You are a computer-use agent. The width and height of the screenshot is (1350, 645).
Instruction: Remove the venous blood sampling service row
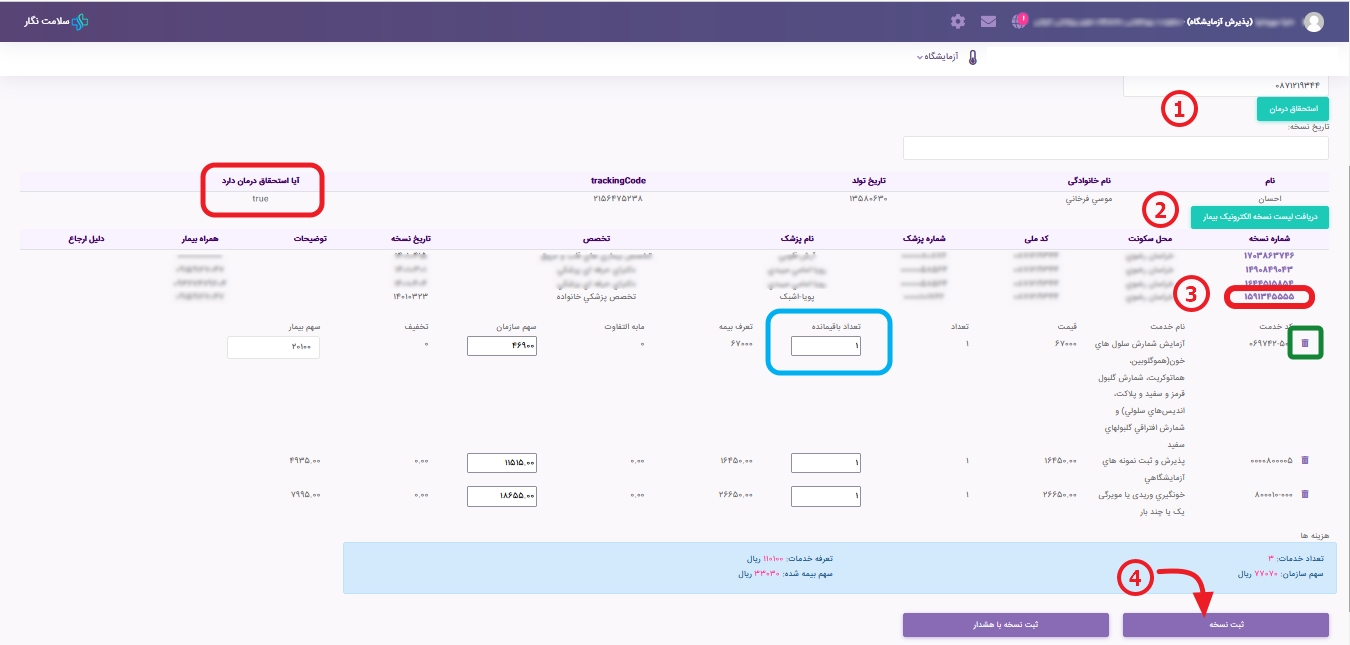[1304, 494]
